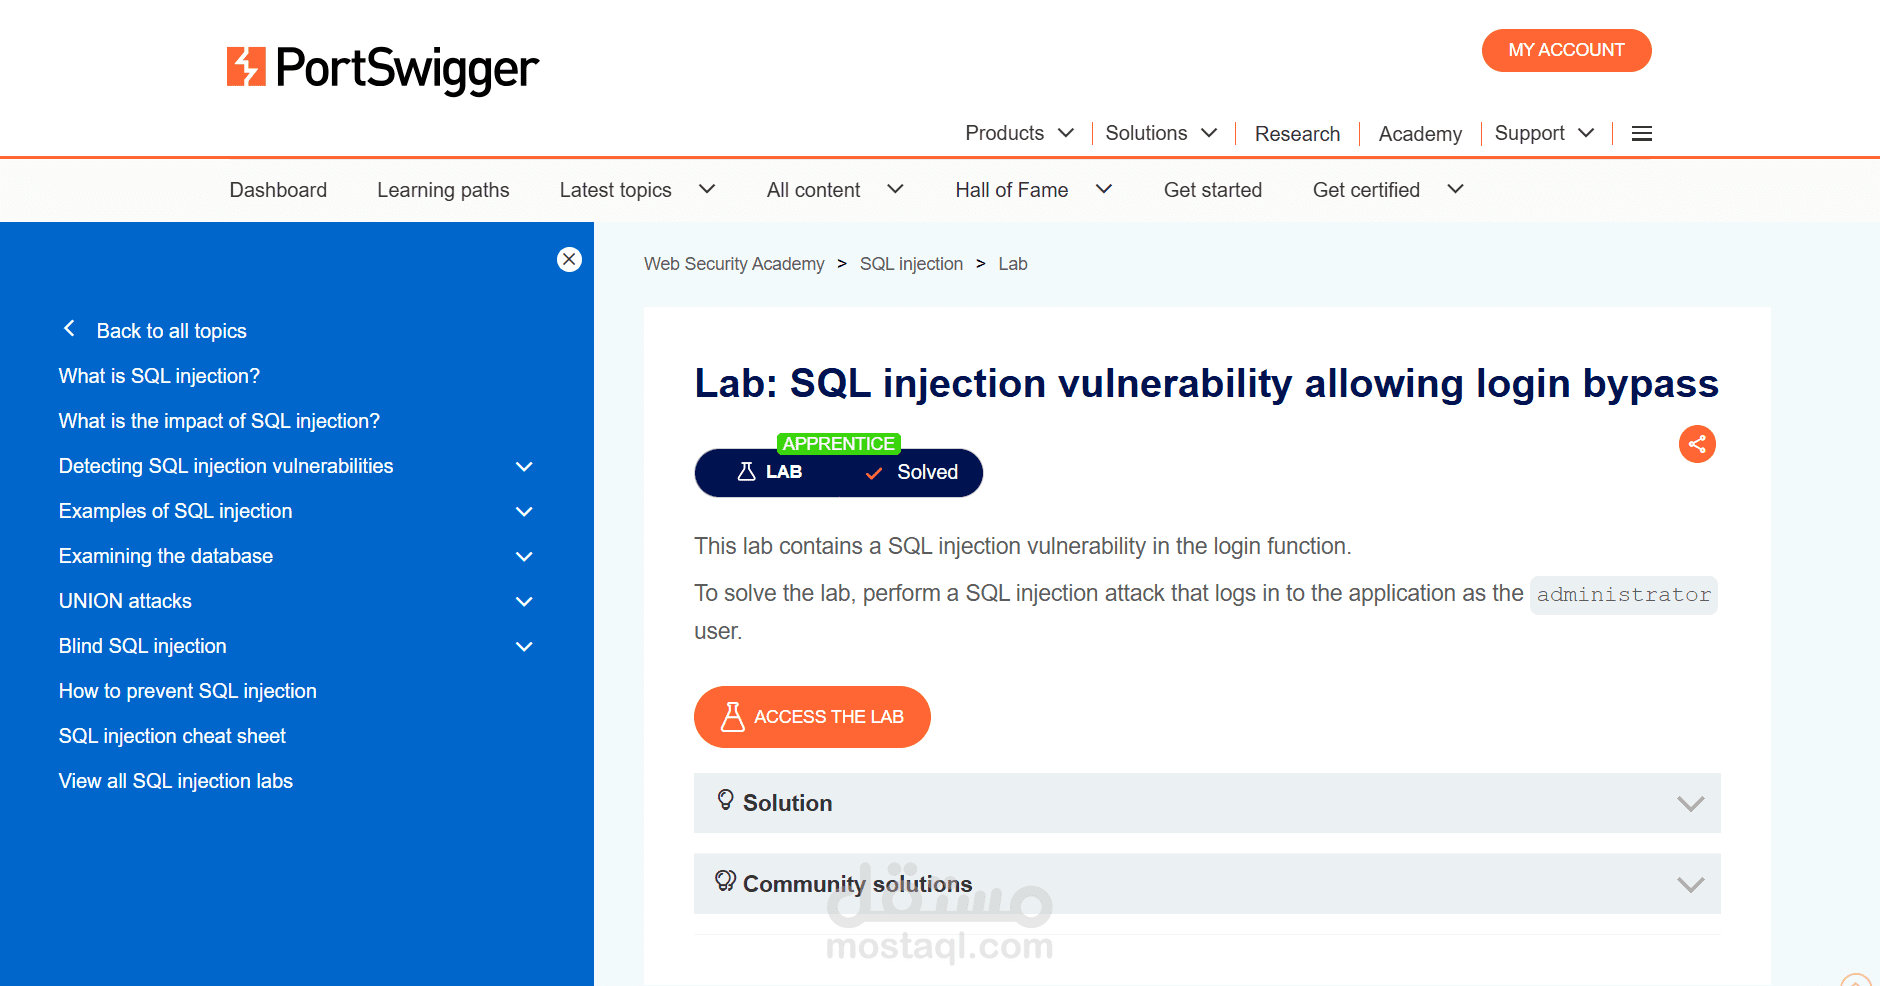Expand the Blind SQL injection section
1880x986 pixels.
pyautogui.click(x=524, y=646)
